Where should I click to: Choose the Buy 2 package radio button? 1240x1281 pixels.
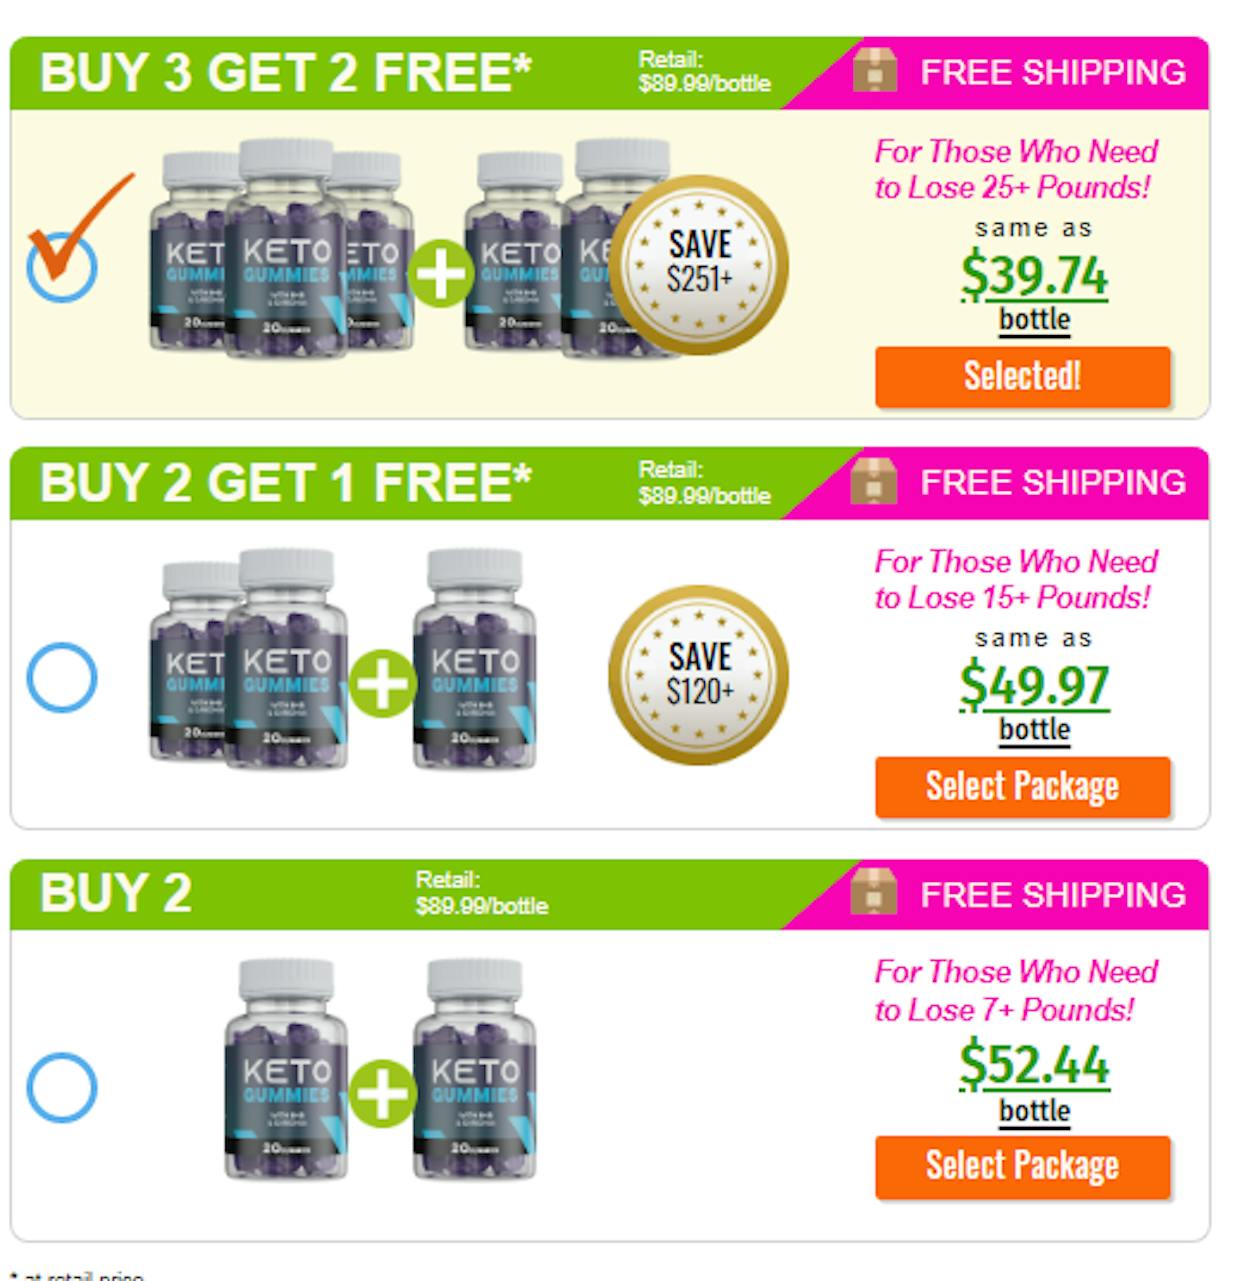(x=62, y=1087)
